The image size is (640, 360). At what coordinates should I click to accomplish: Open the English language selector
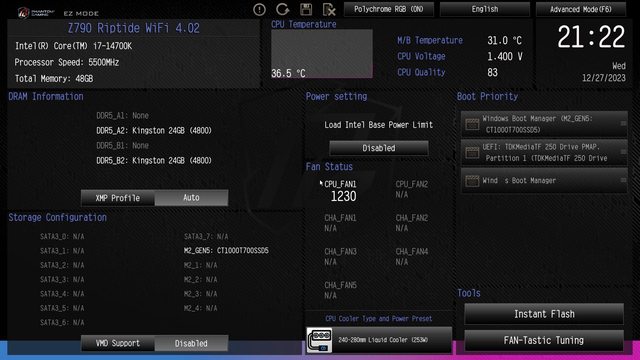(485, 9)
